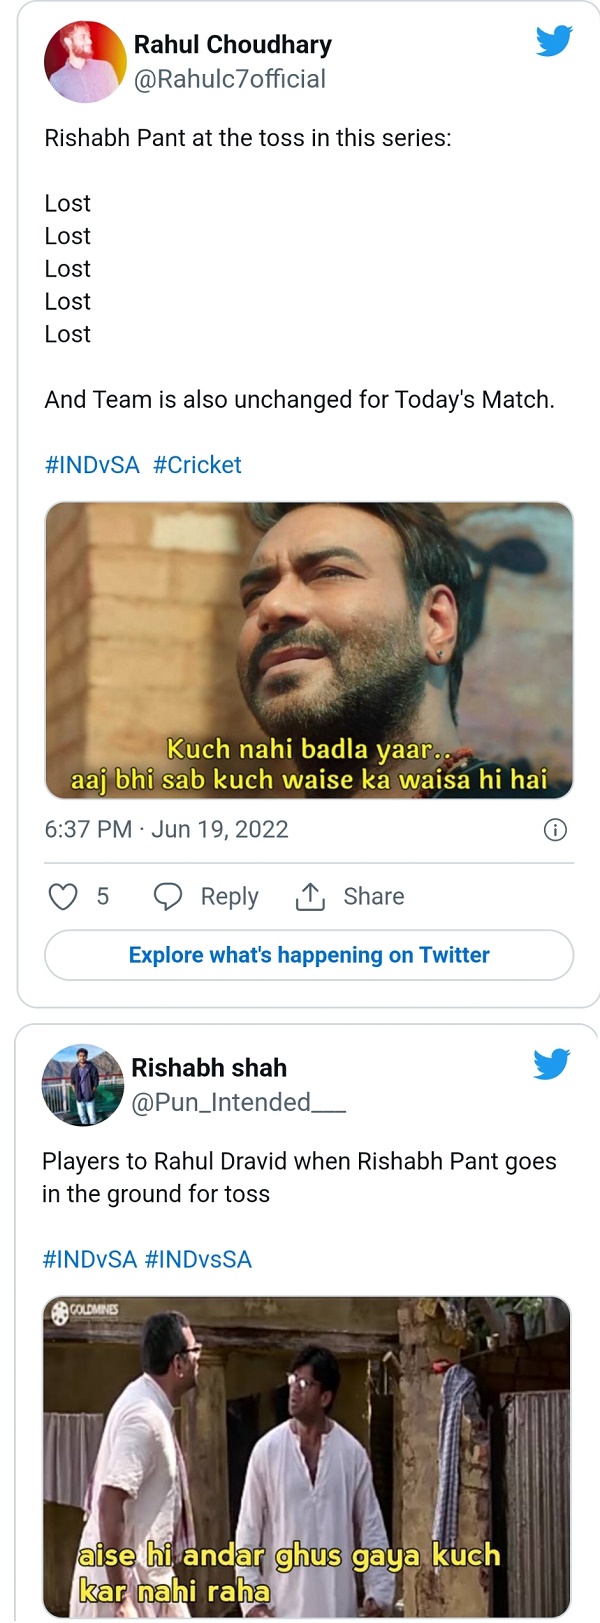This screenshot has width=600, height=1623.
Task: Click the info icon next to the timestamp
Action: pyautogui.click(x=555, y=829)
